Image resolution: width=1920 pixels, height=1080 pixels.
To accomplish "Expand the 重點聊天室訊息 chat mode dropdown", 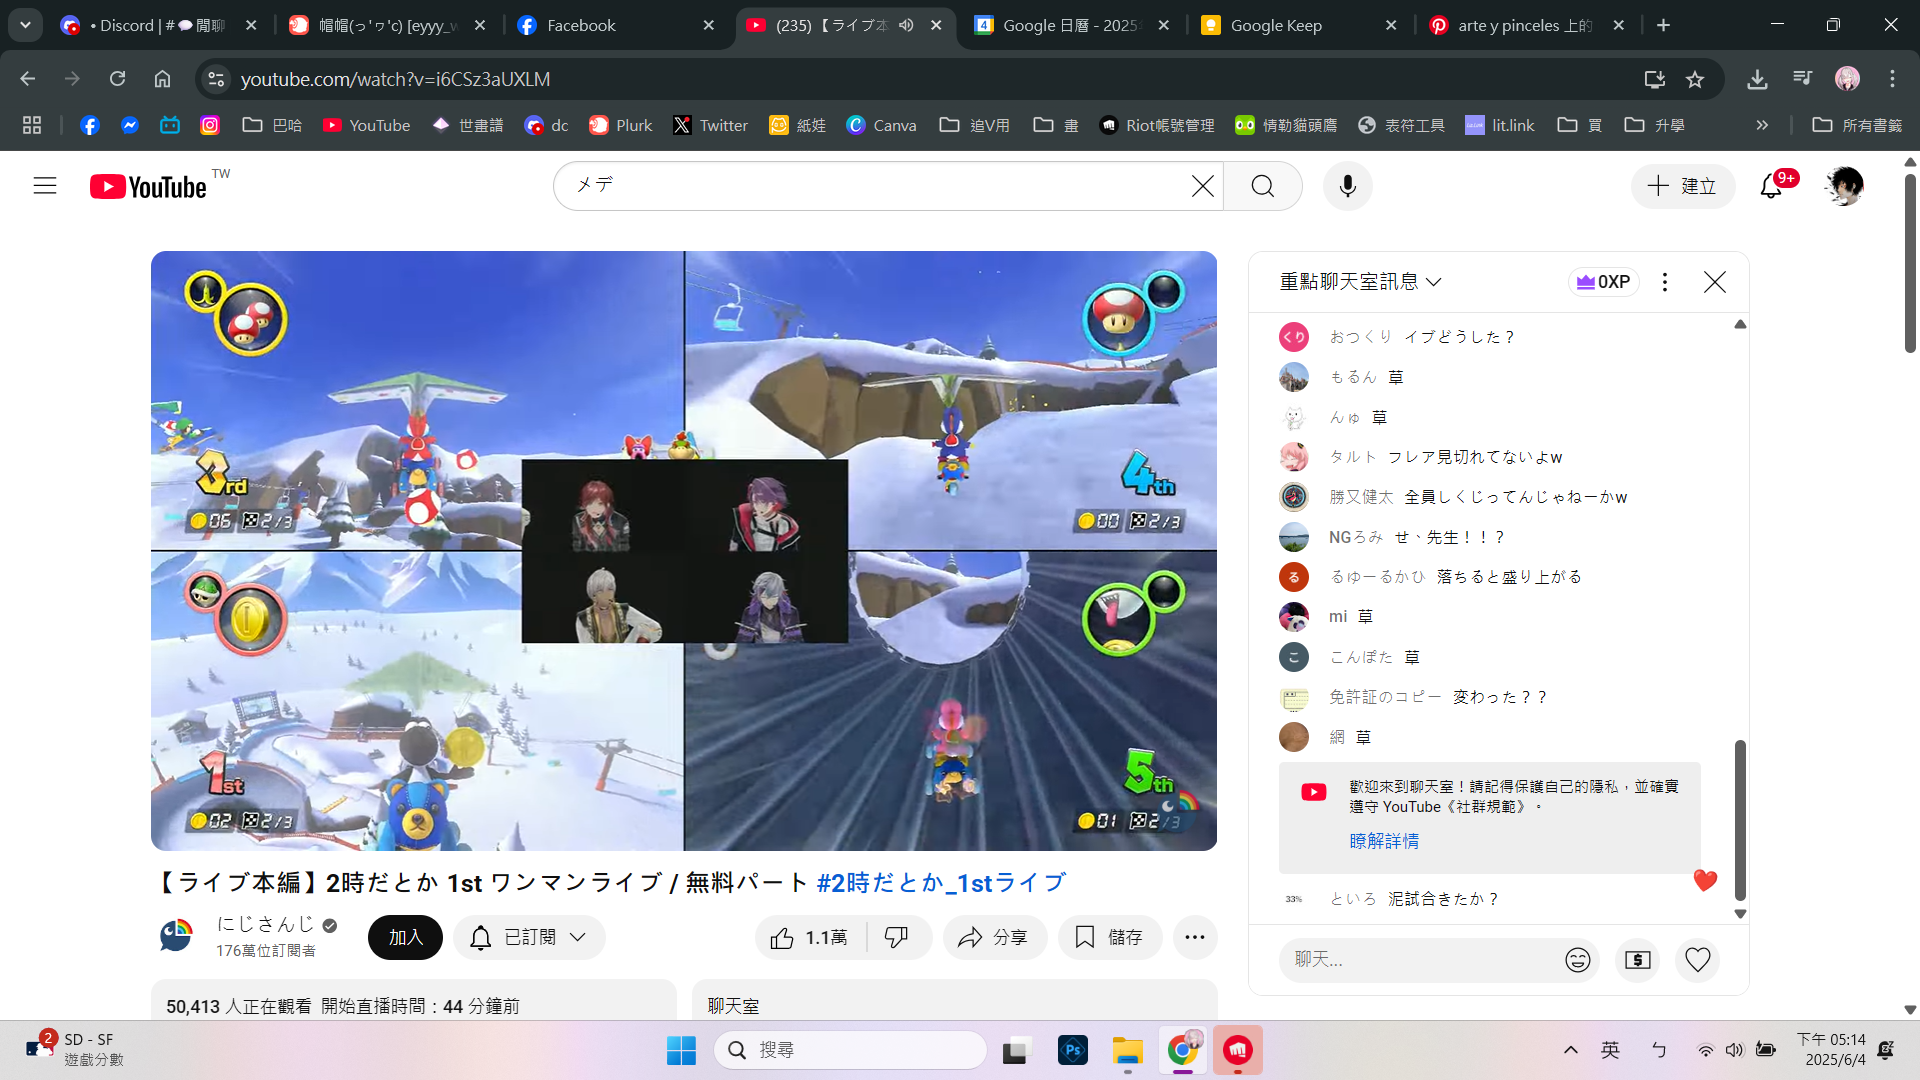I will tap(1361, 282).
